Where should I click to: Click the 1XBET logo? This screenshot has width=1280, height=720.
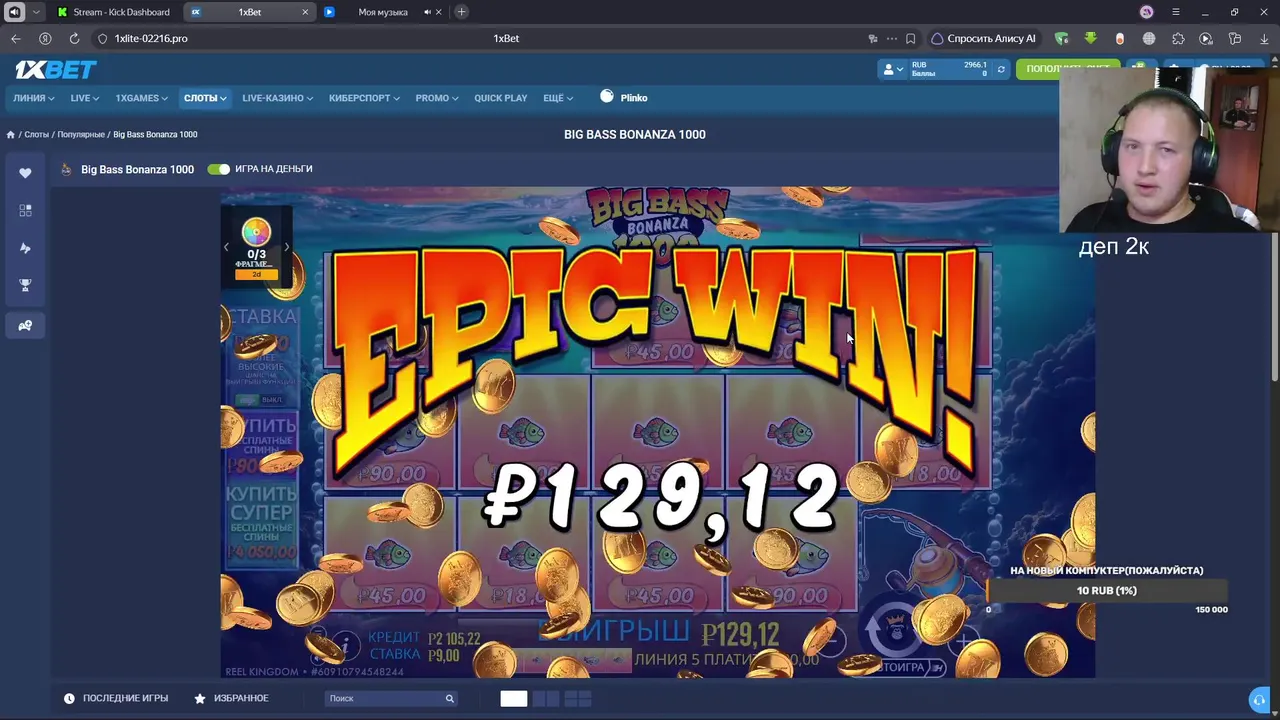[x=55, y=69]
